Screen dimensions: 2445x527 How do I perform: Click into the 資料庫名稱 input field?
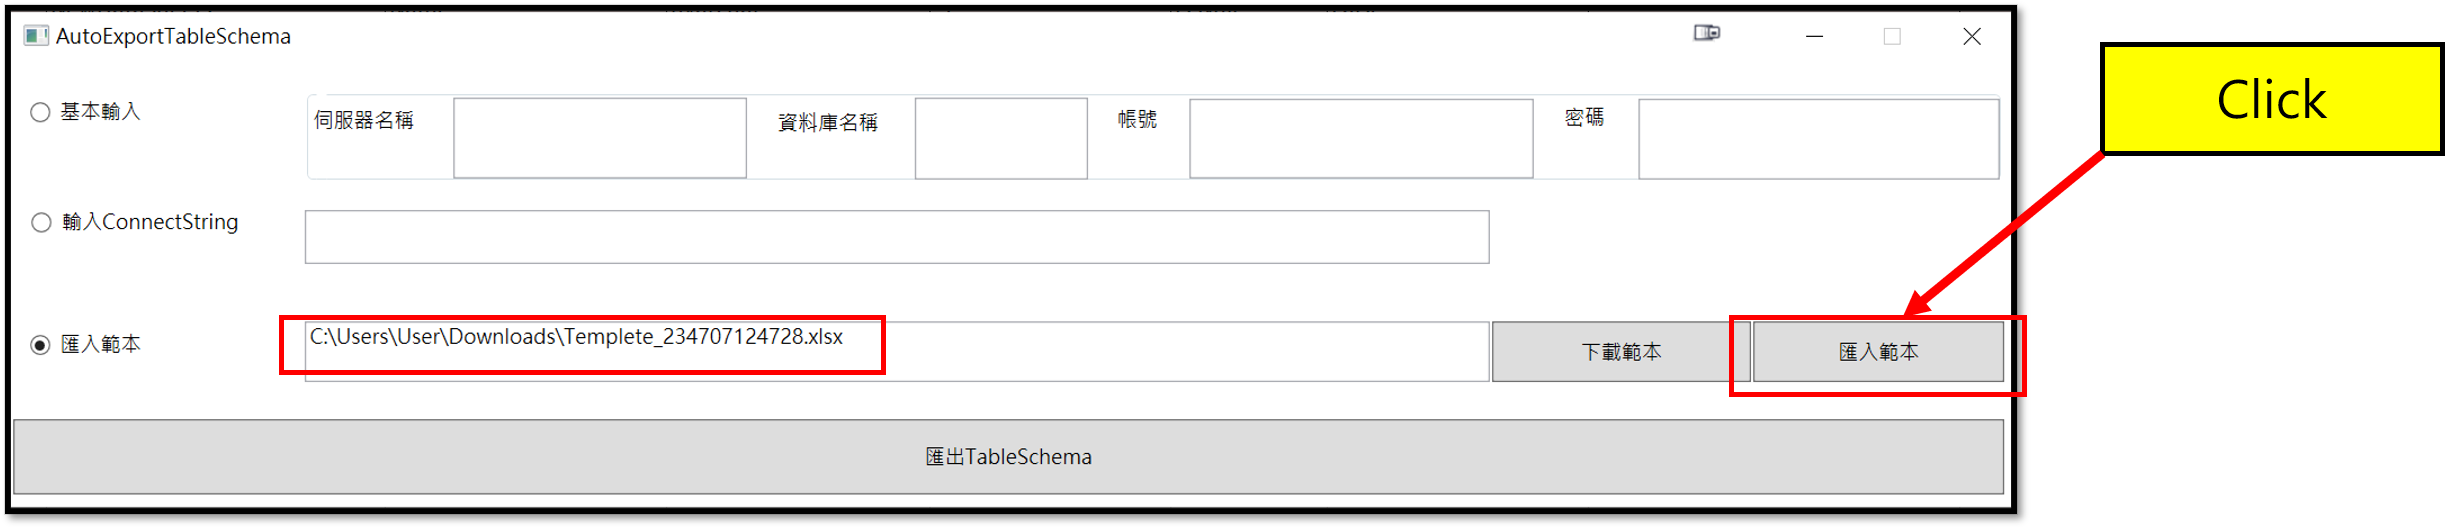click(x=1000, y=138)
